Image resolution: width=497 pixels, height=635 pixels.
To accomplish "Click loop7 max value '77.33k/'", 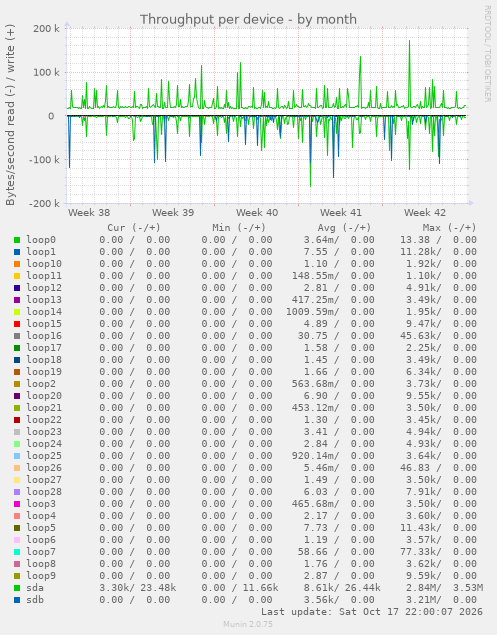I will 421,552.
